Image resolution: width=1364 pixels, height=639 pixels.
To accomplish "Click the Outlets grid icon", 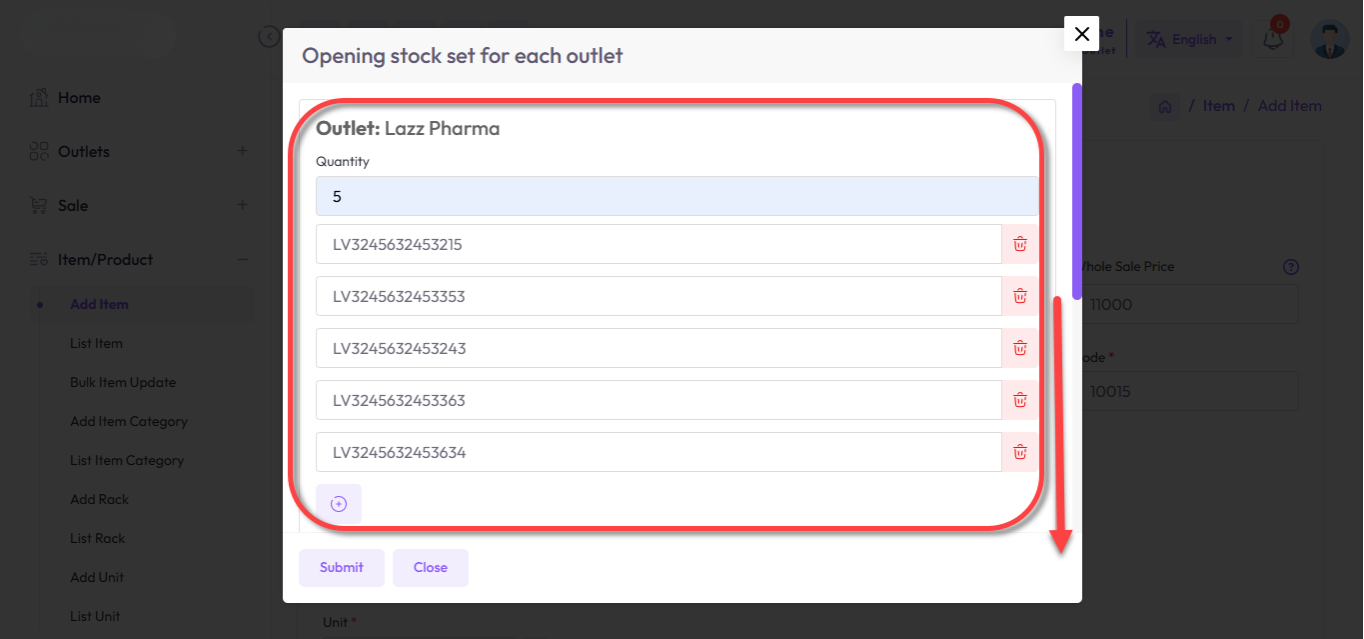I will (39, 151).
